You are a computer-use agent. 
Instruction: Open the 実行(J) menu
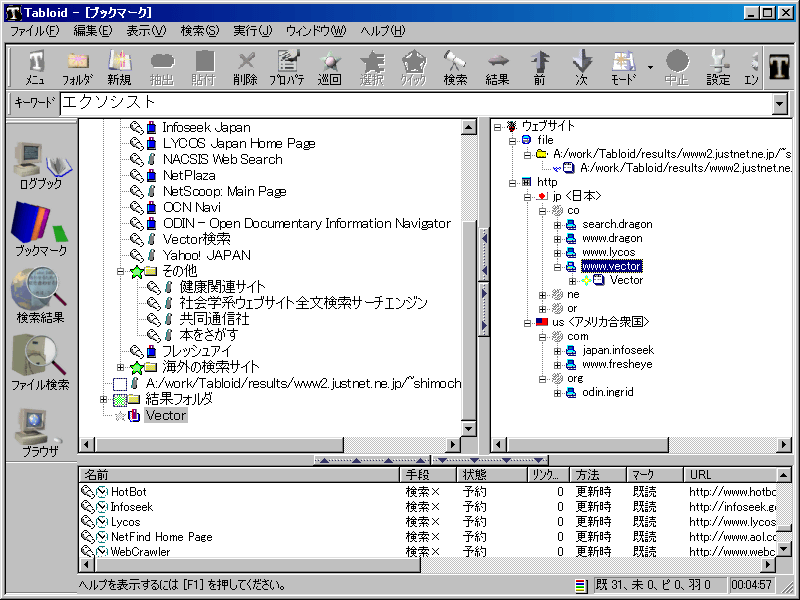pyautogui.click(x=253, y=31)
